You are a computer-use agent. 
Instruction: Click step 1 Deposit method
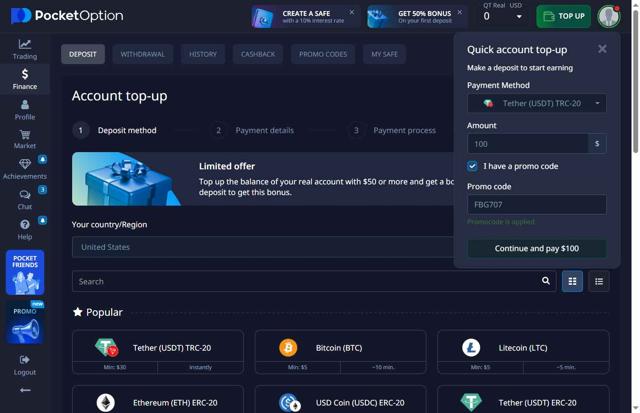115,131
